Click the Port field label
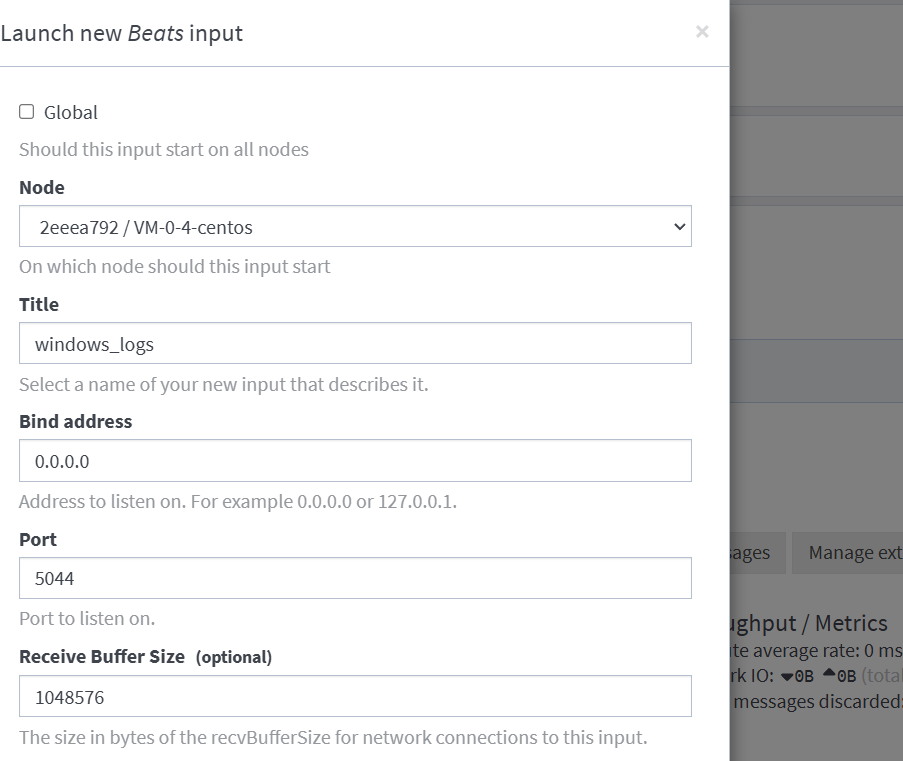Screen dimensions: 903x761 click(38, 540)
